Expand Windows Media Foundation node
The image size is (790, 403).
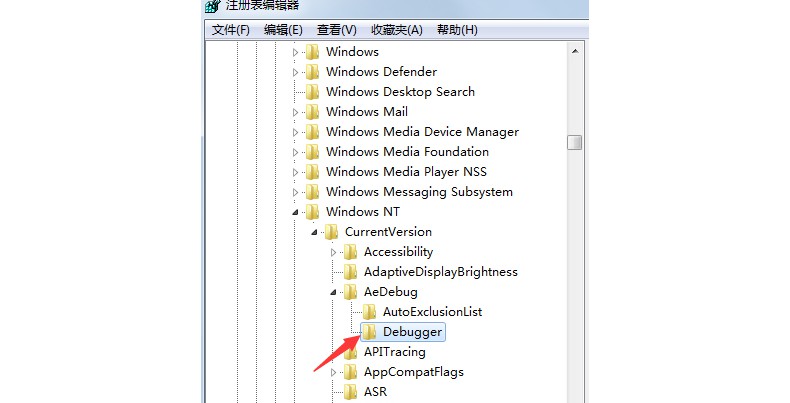(295, 152)
